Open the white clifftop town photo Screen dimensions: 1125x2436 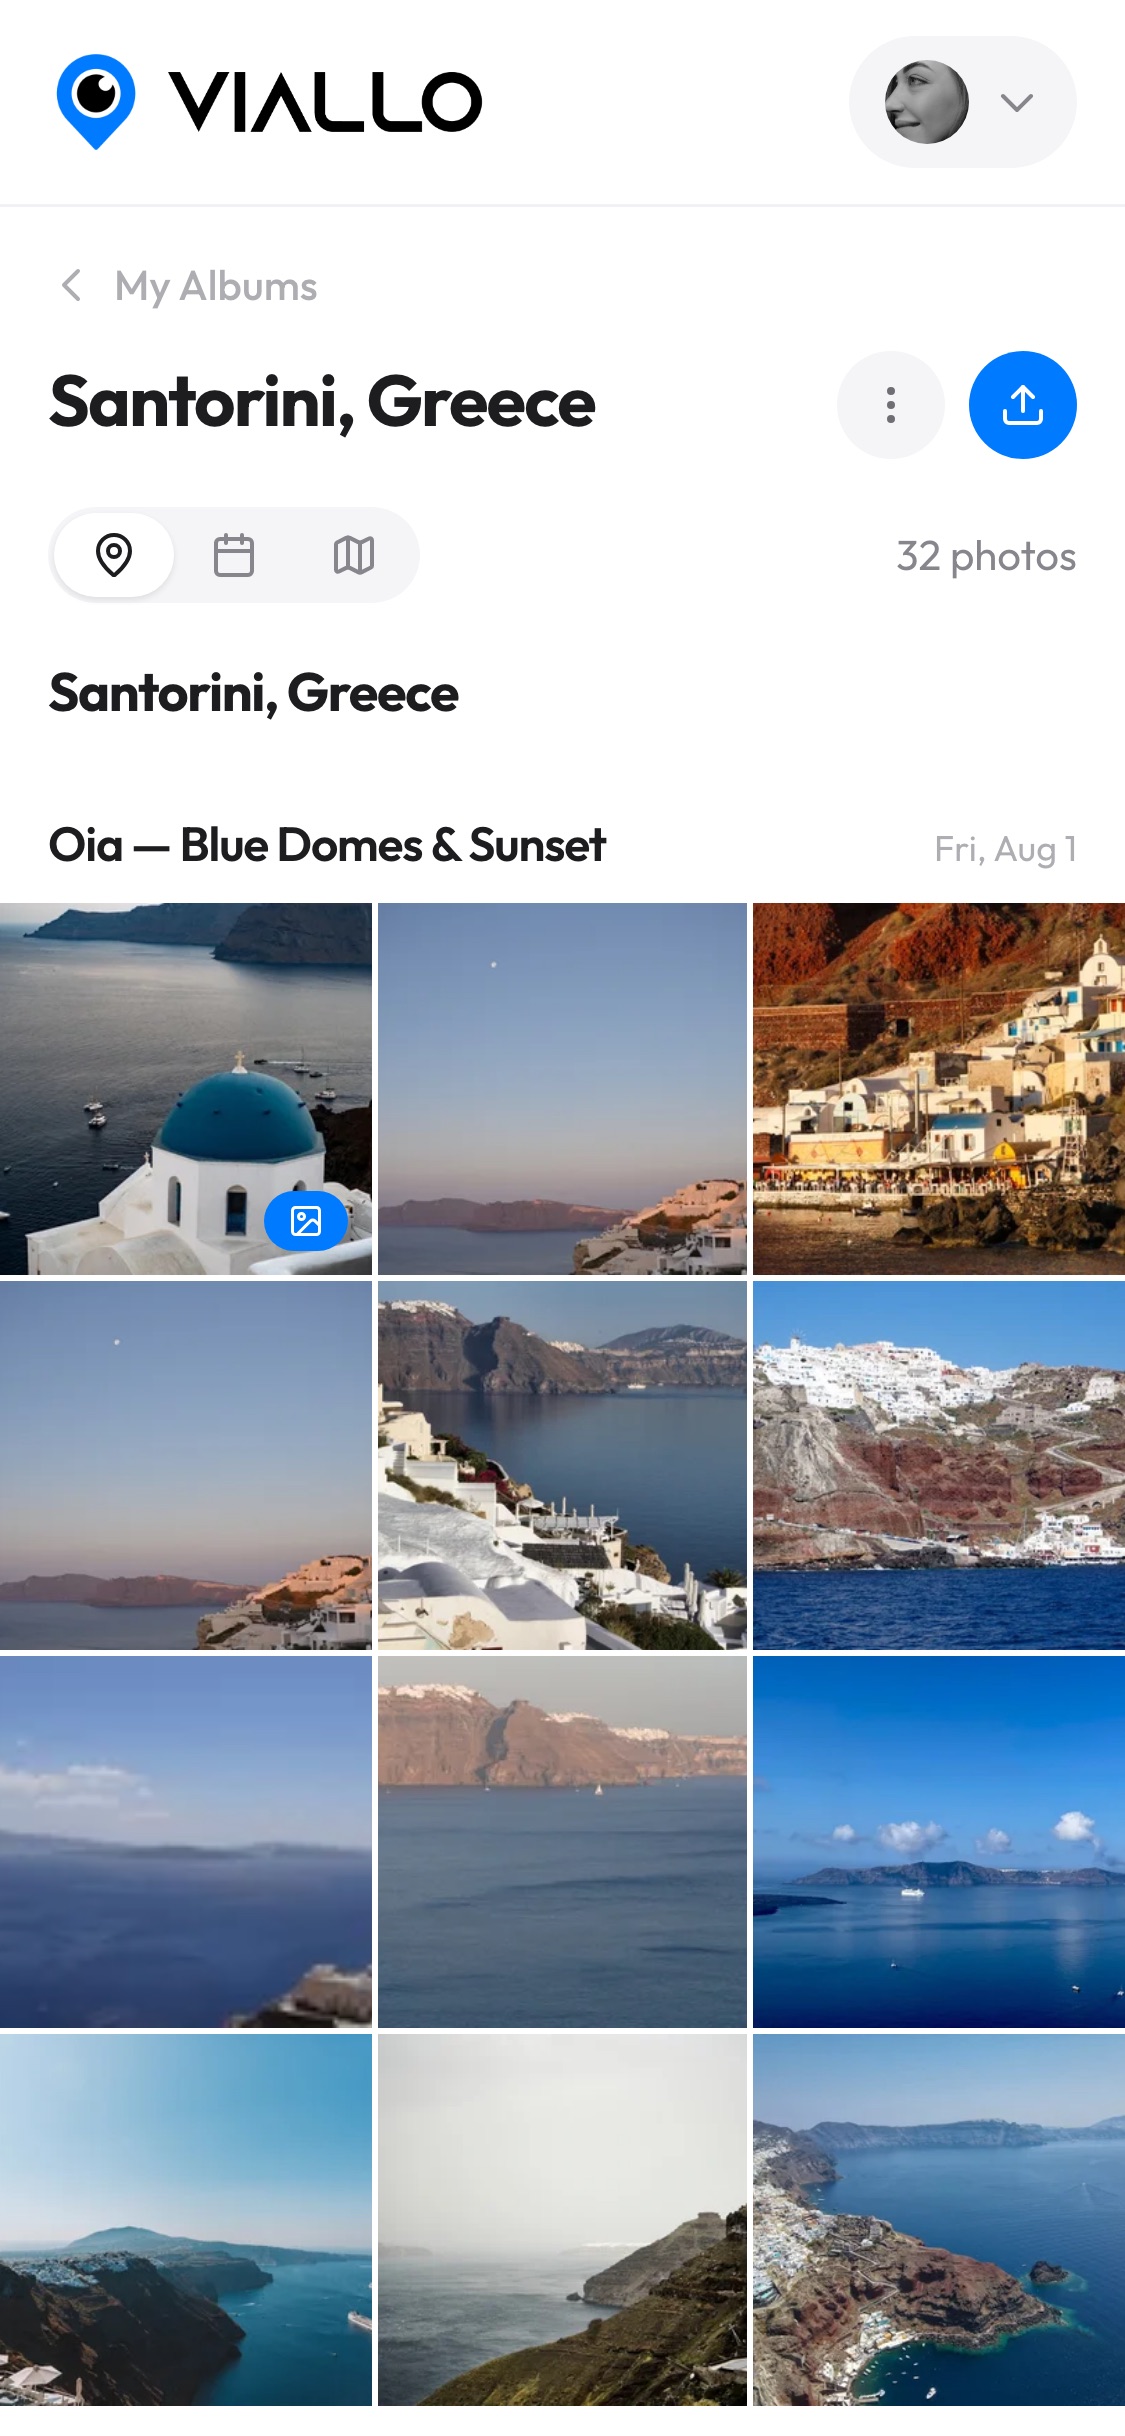(939, 1465)
